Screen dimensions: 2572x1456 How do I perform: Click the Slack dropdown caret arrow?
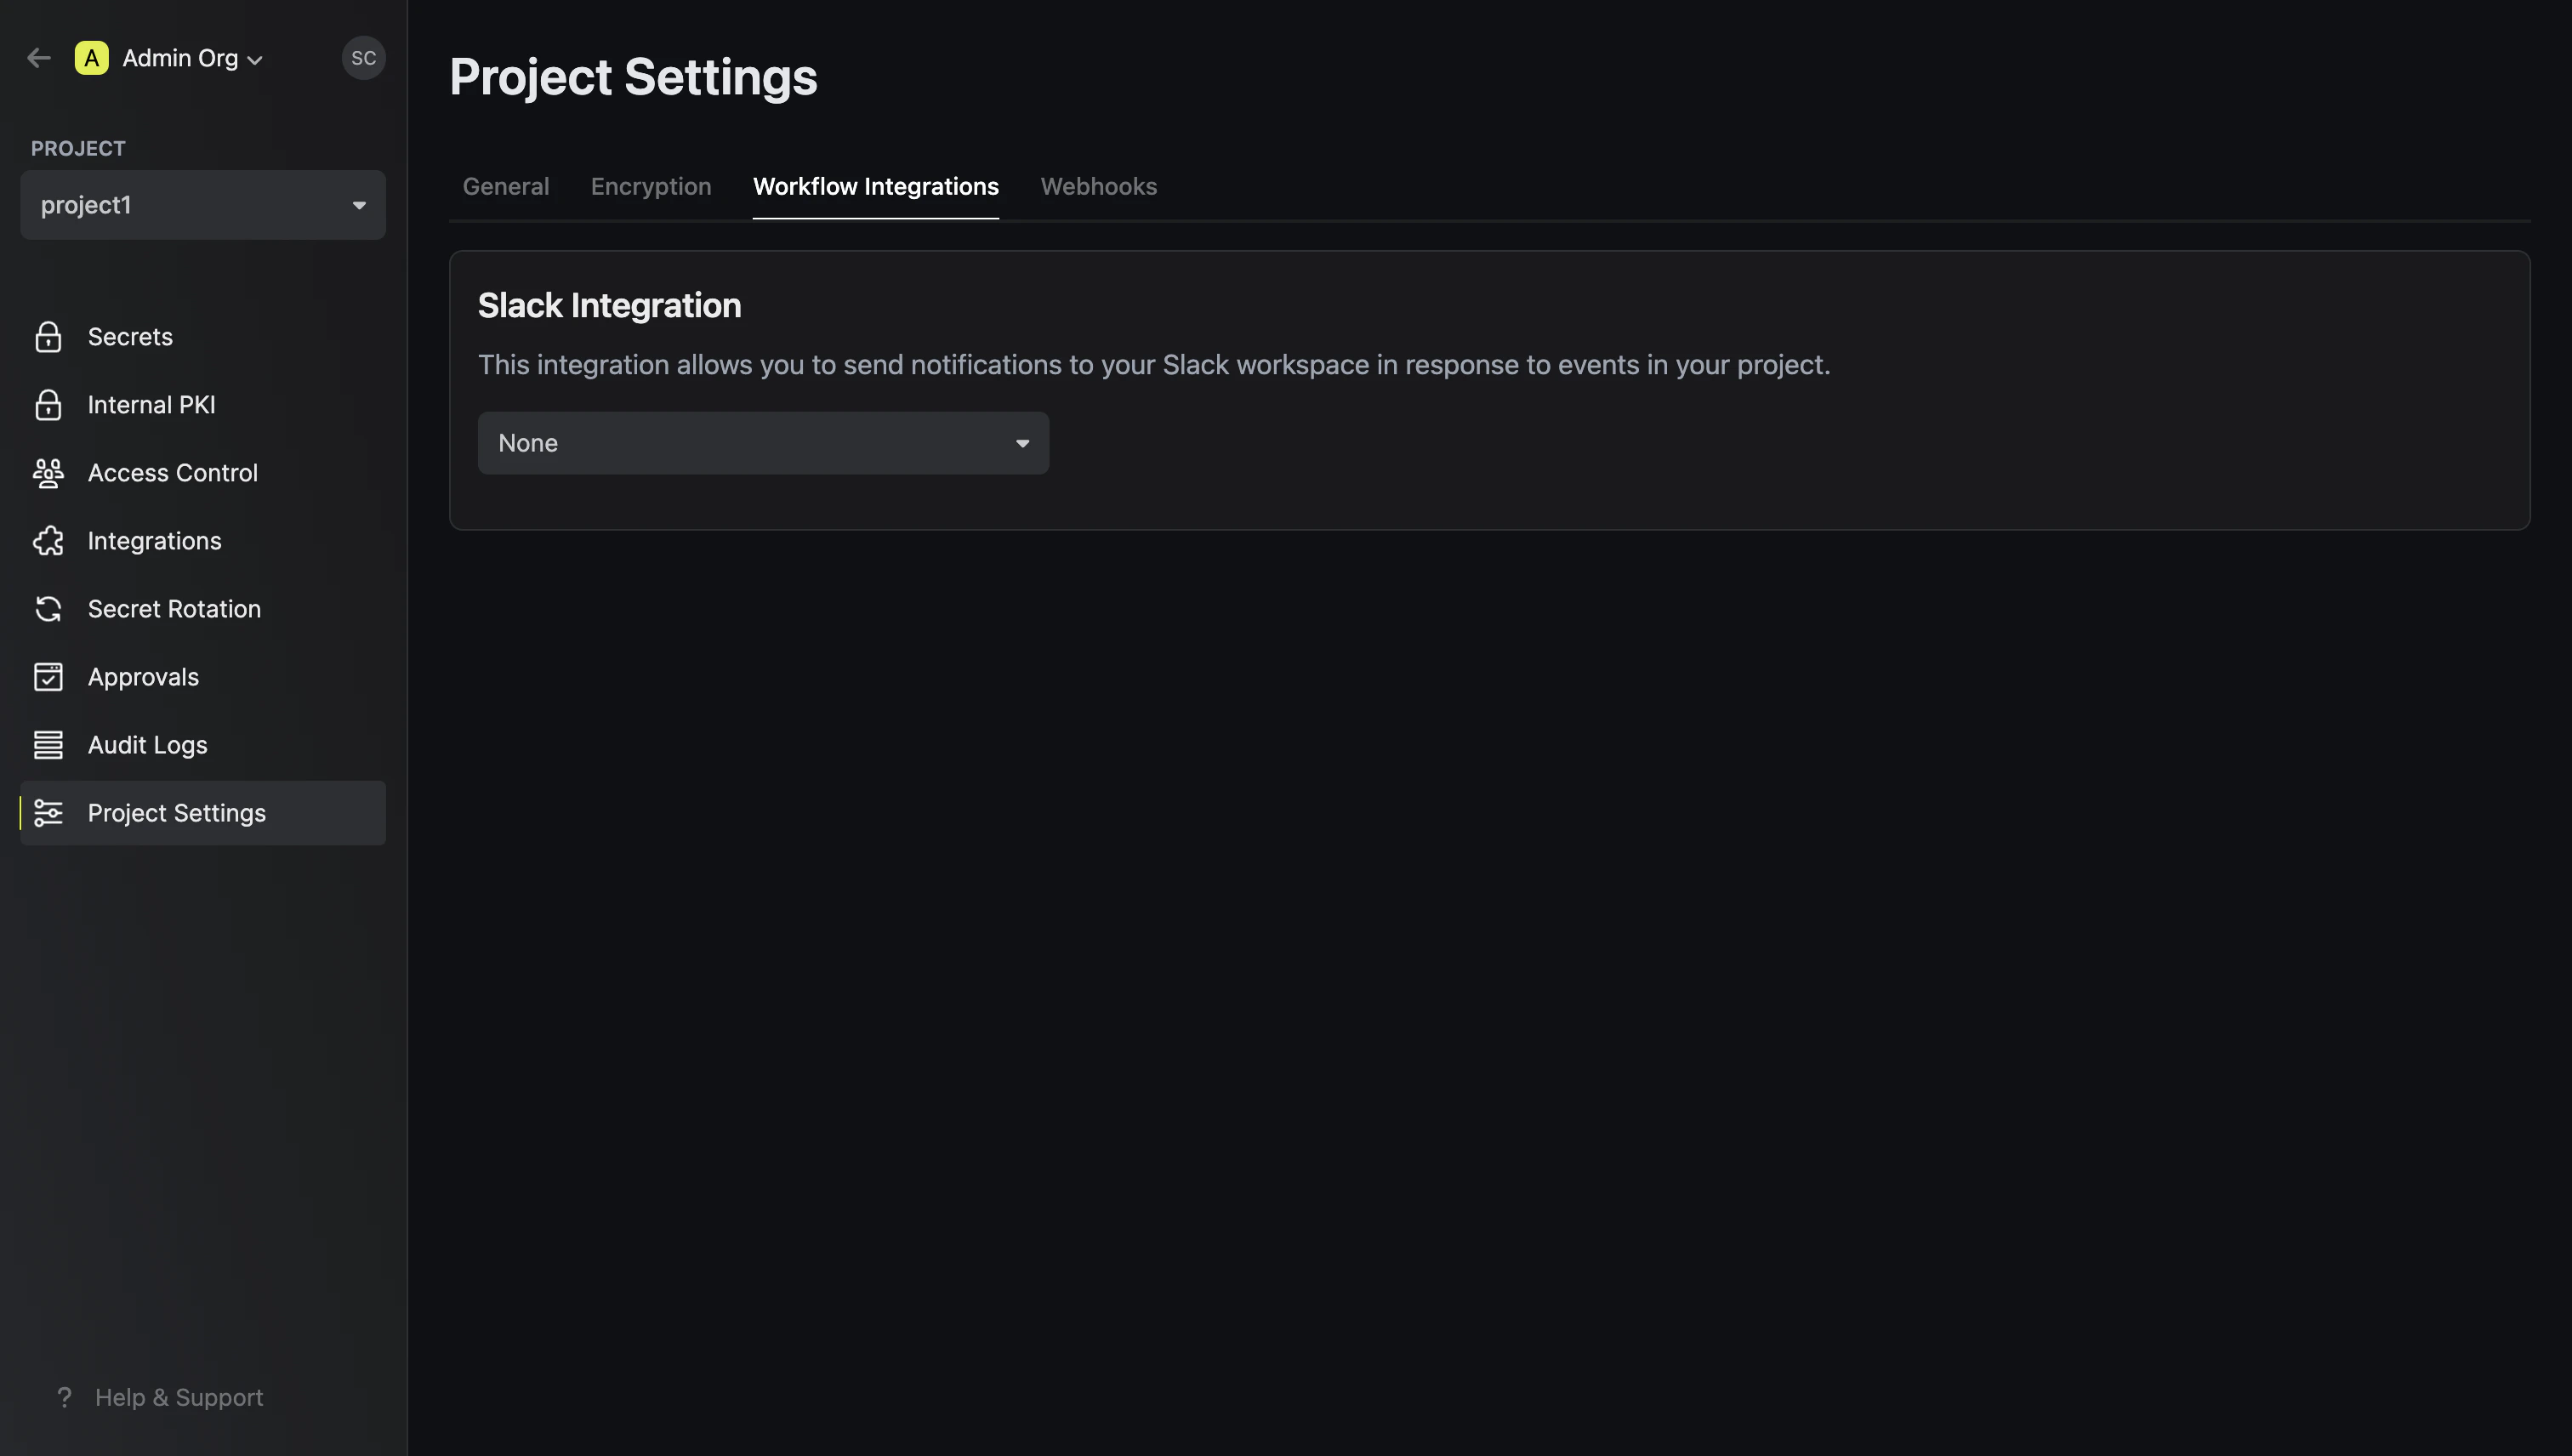(x=1022, y=443)
